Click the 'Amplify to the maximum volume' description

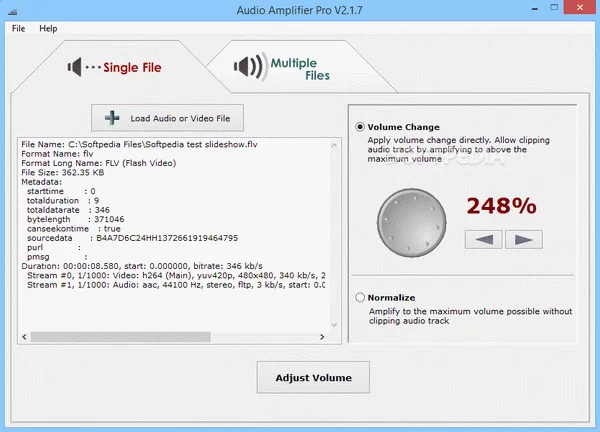point(470,316)
